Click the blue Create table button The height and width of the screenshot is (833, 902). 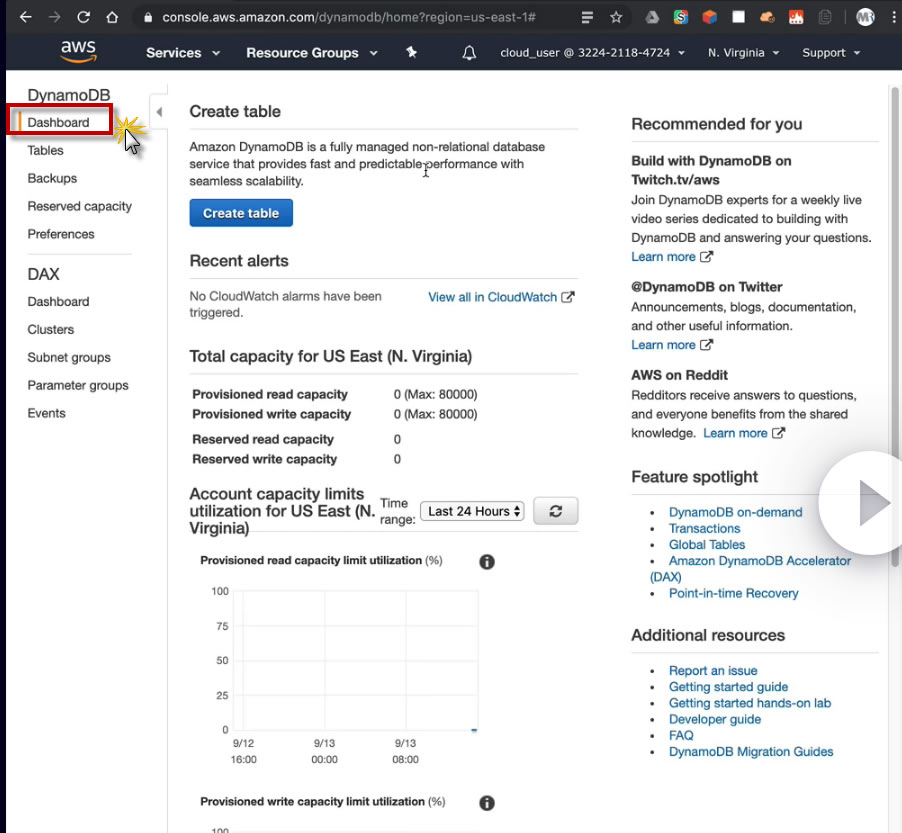coord(241,213)
